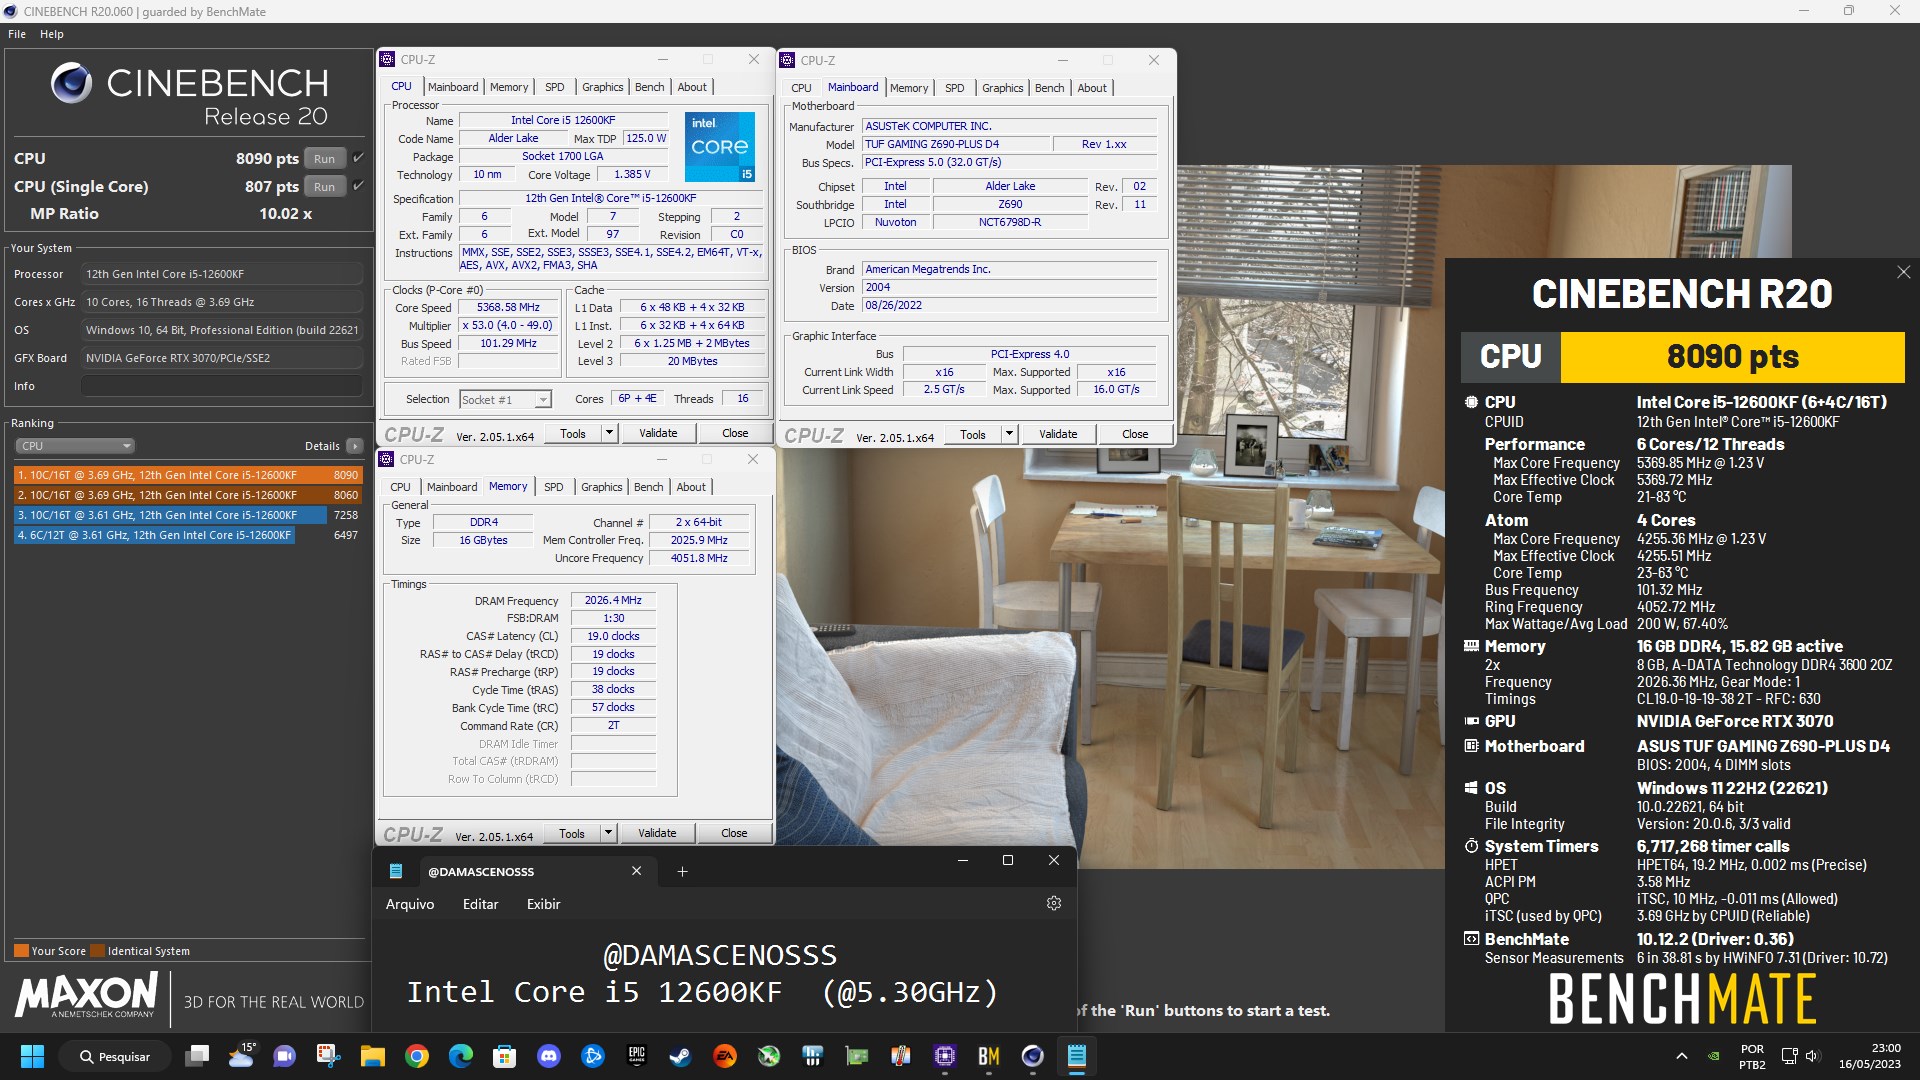The image size is (1920, 1080).
Task: Run the CPU multi-core benchmark
Action: coord(324,158)
